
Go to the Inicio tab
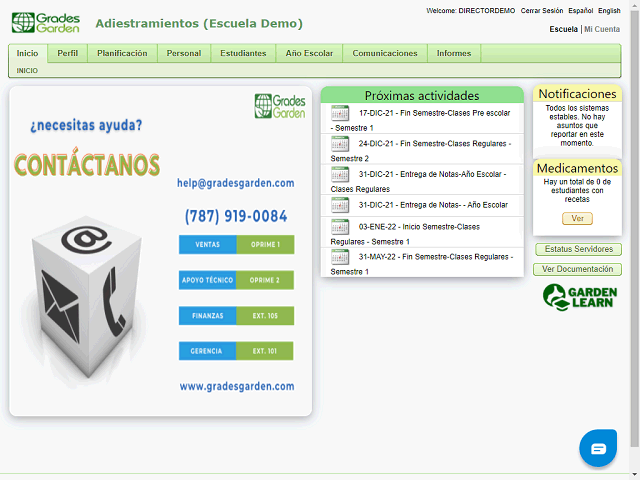click(27, 53)
